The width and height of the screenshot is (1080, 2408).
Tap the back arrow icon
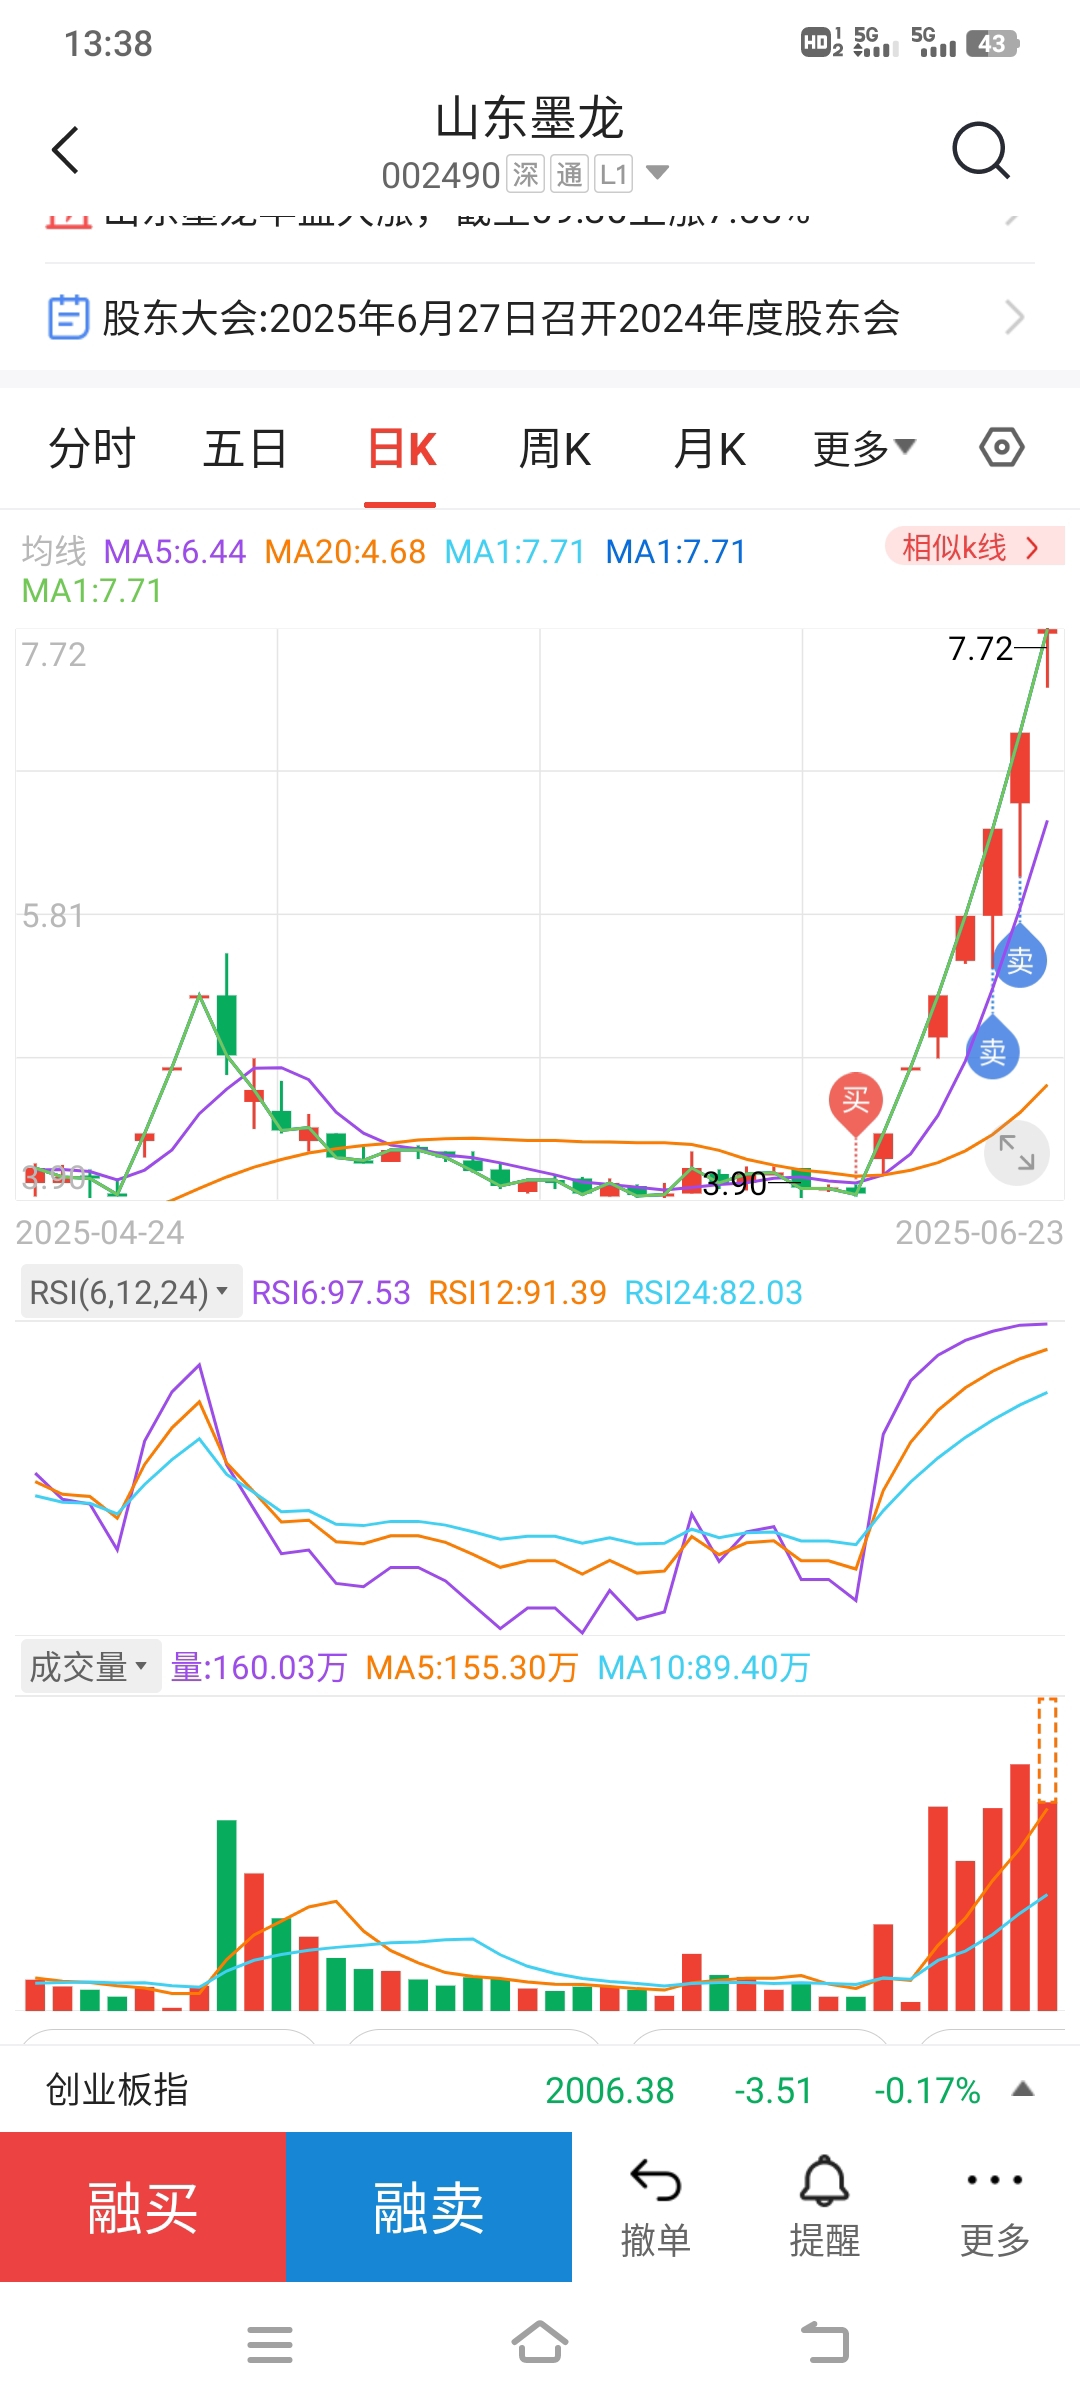(x=65, y=150)
